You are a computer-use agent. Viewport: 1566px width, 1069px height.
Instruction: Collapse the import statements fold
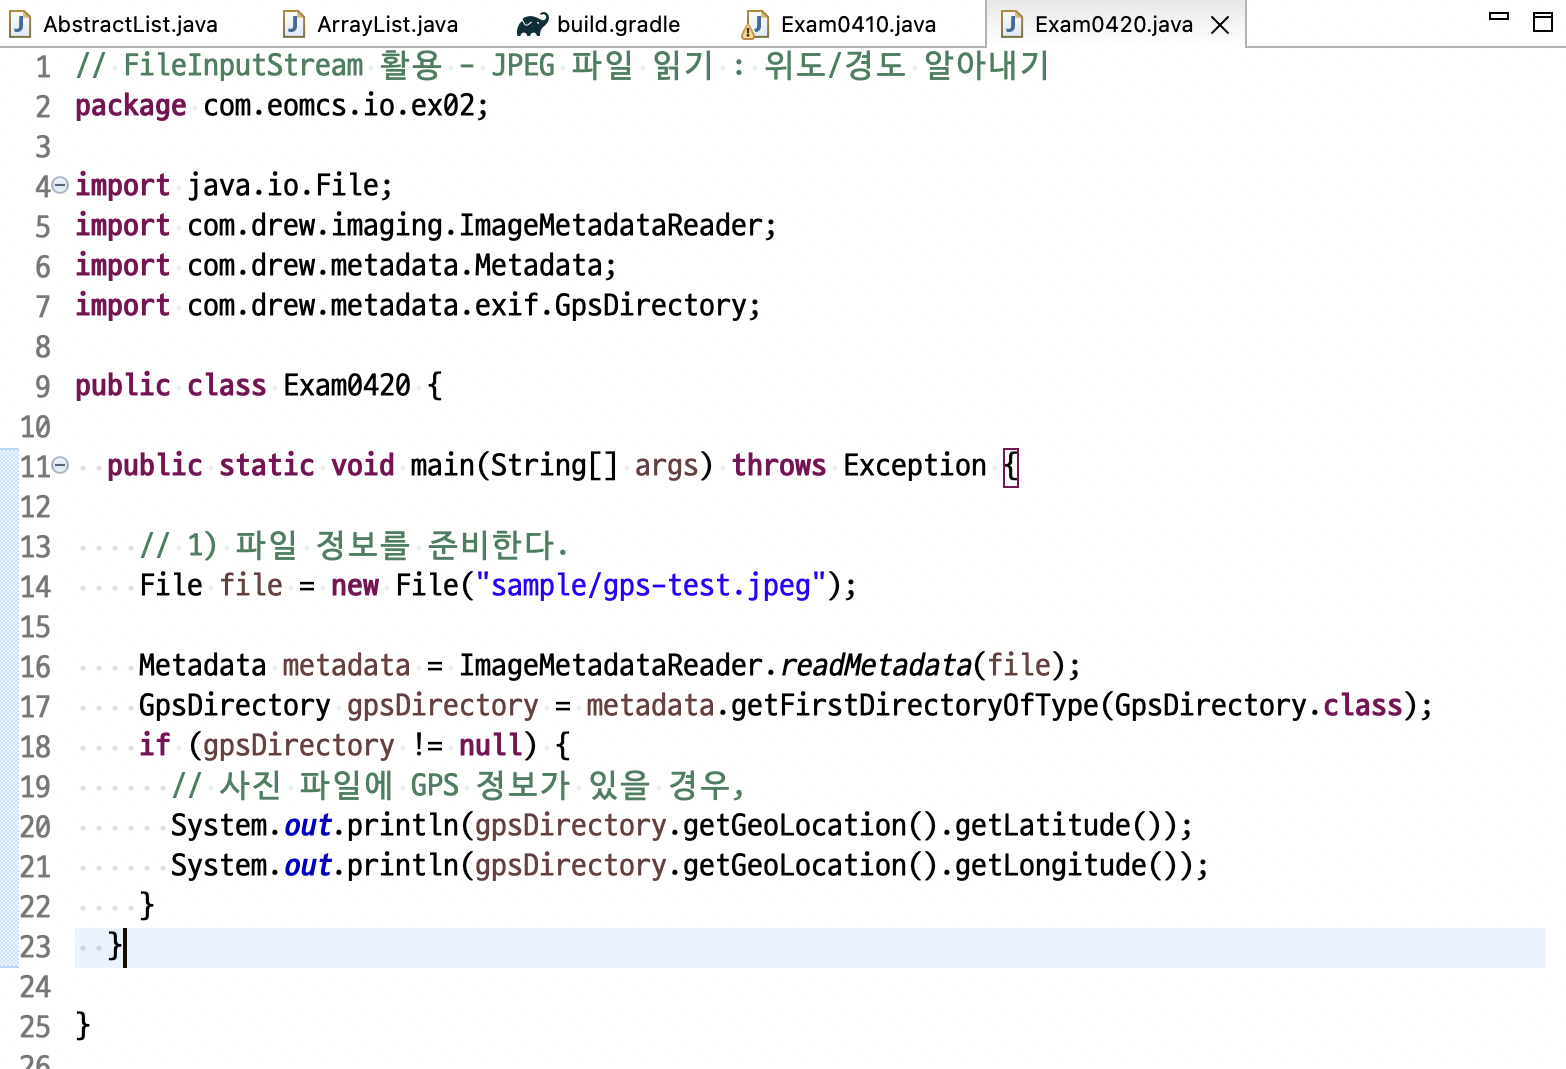pos(60,185)
